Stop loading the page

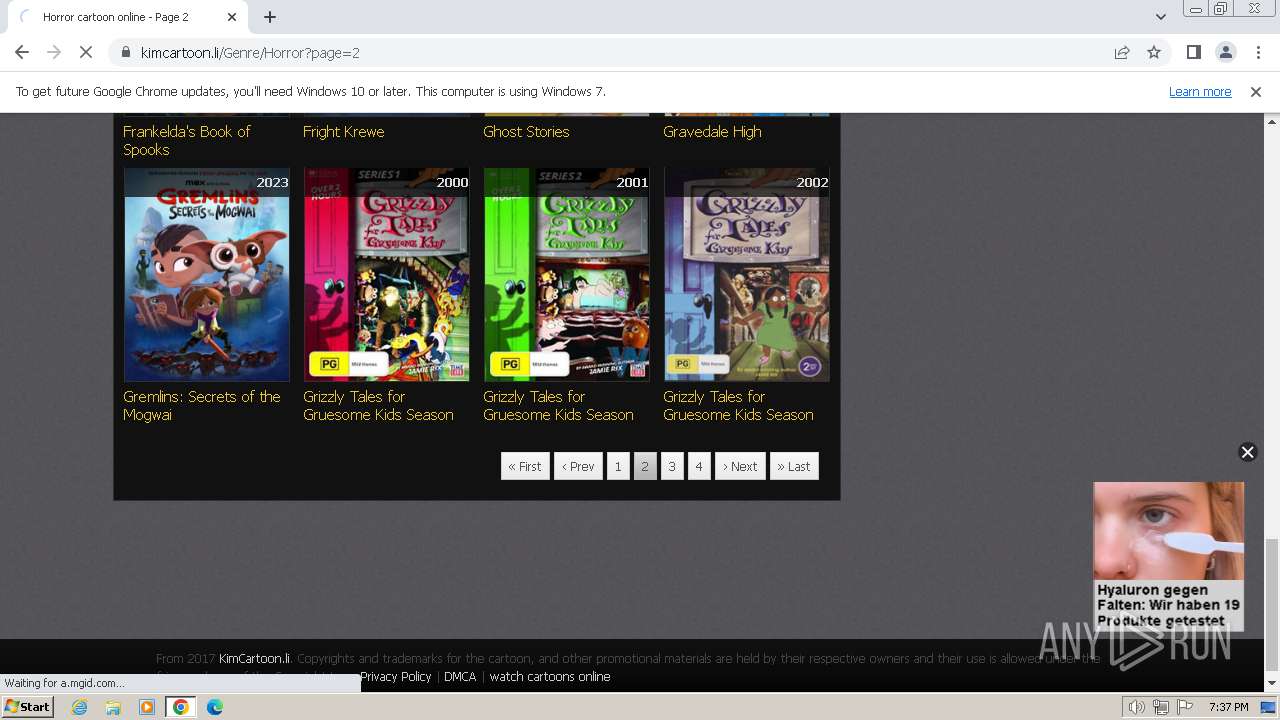(x=85, y=52)
